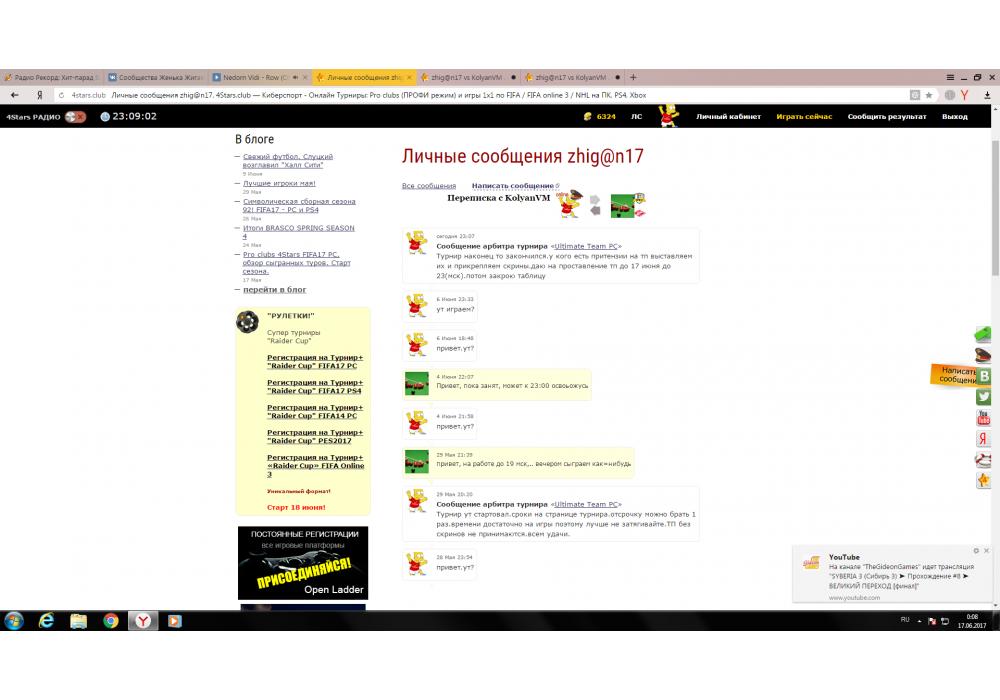
Task: Open Windows Start button
Action: tap(14, 620)
